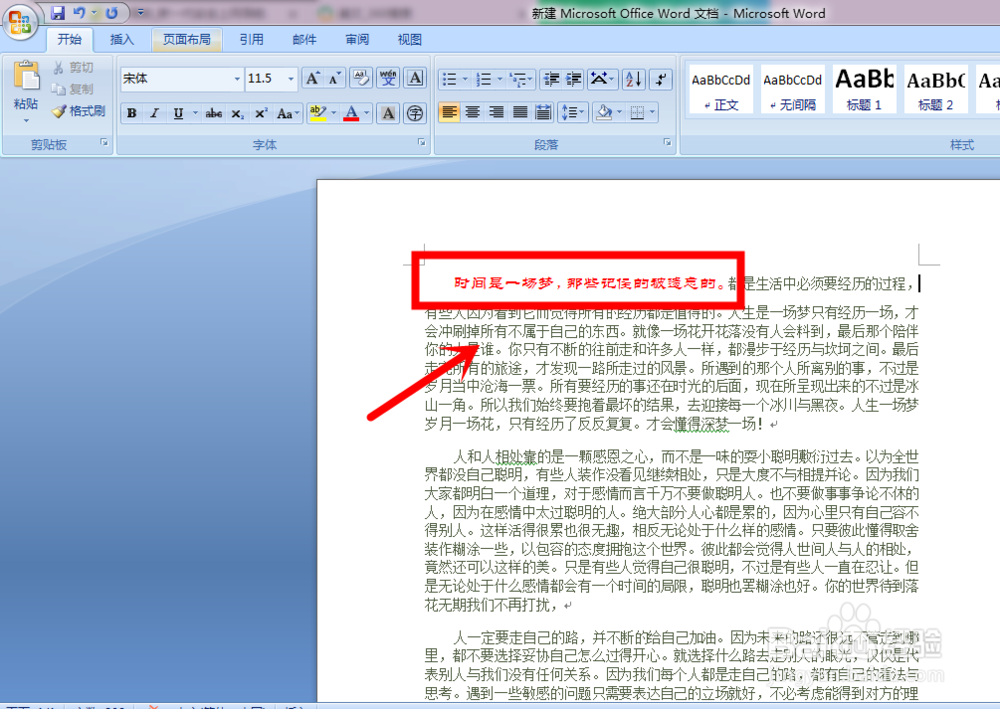Image resolution: width=1000 pixels, height=709 pixels.
Task: Toggle Superscript formatting
Action: (262, 113)
